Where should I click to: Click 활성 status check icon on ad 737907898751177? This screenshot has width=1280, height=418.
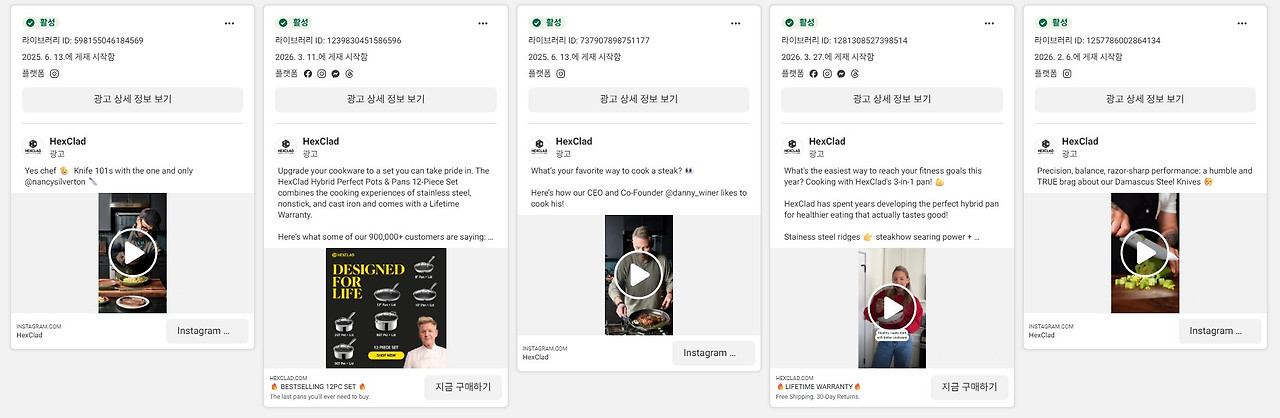coord(535,22)
